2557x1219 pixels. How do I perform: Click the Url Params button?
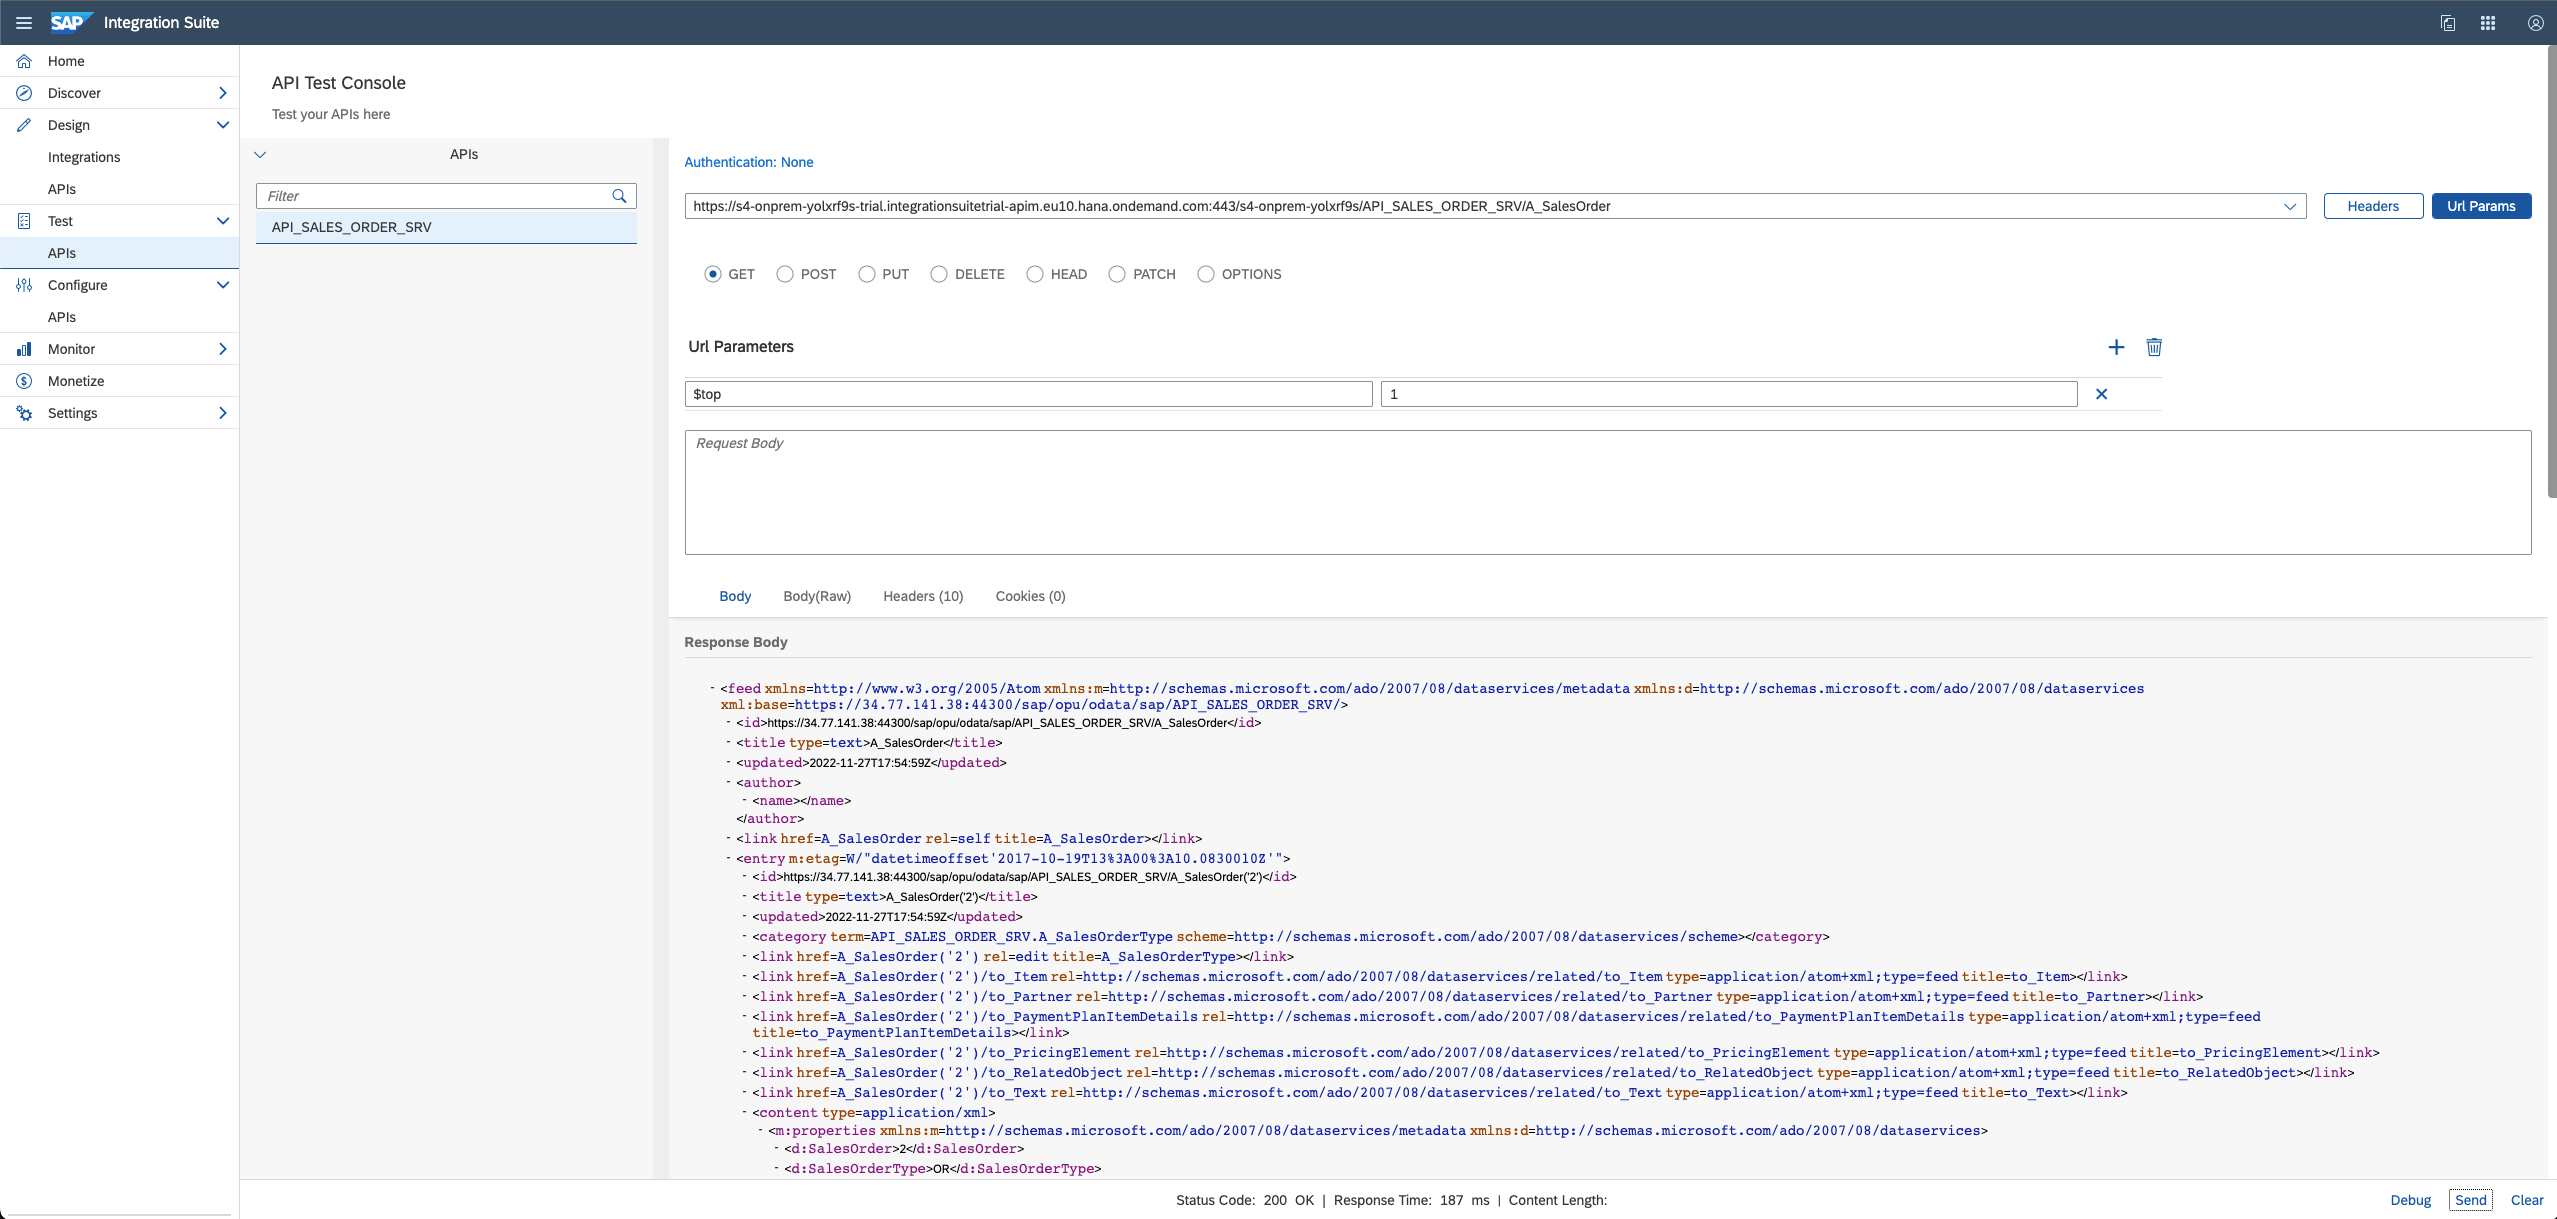(2481, 206)
